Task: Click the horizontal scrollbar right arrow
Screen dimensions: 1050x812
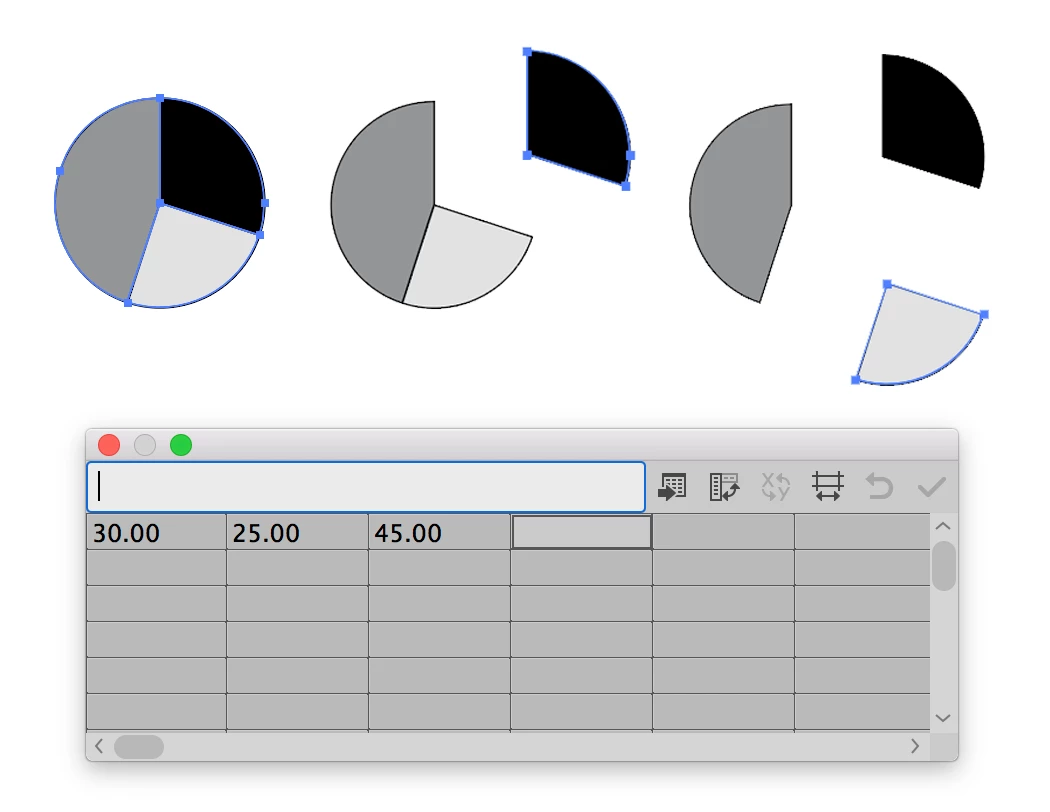Action: [x=915, y=746]
